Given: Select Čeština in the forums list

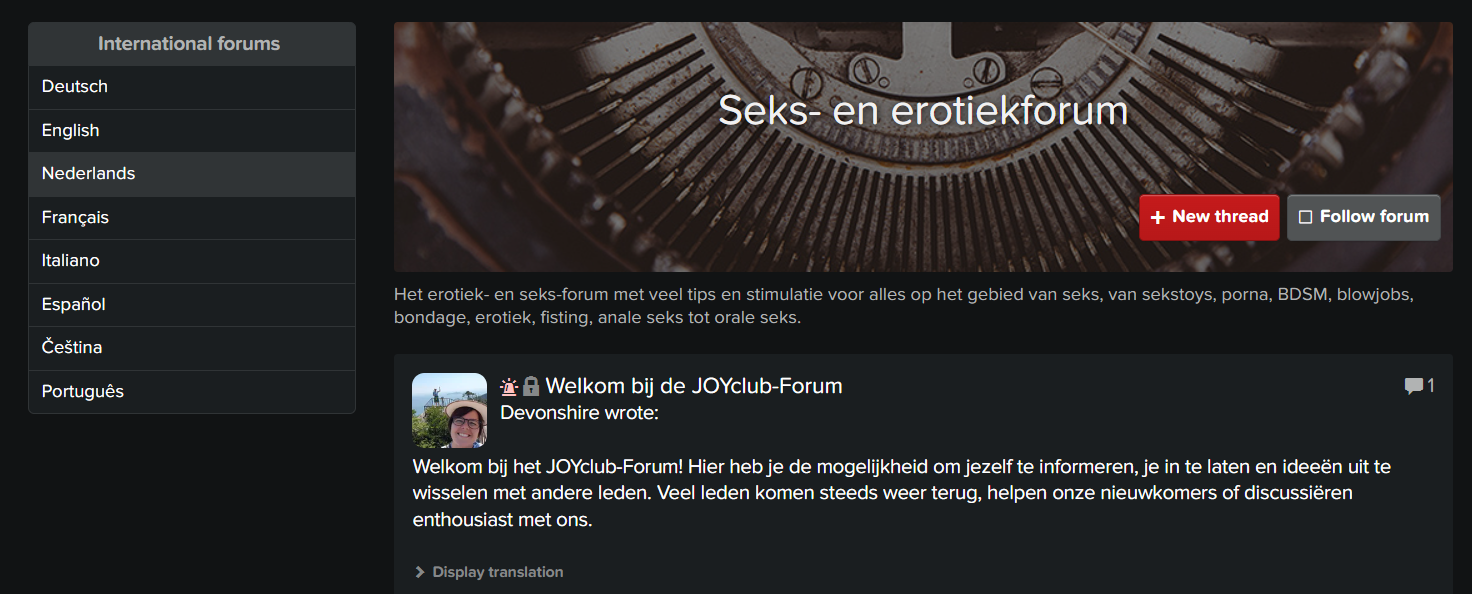Looking at the screenshot, I should [x=192, y=348].
